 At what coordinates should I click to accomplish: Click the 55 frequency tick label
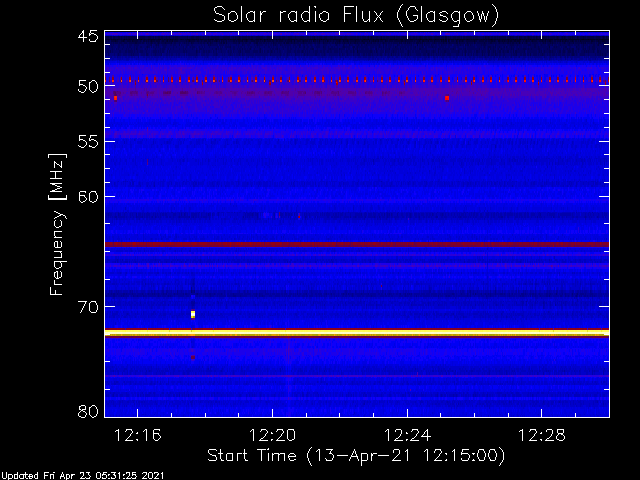88,142
